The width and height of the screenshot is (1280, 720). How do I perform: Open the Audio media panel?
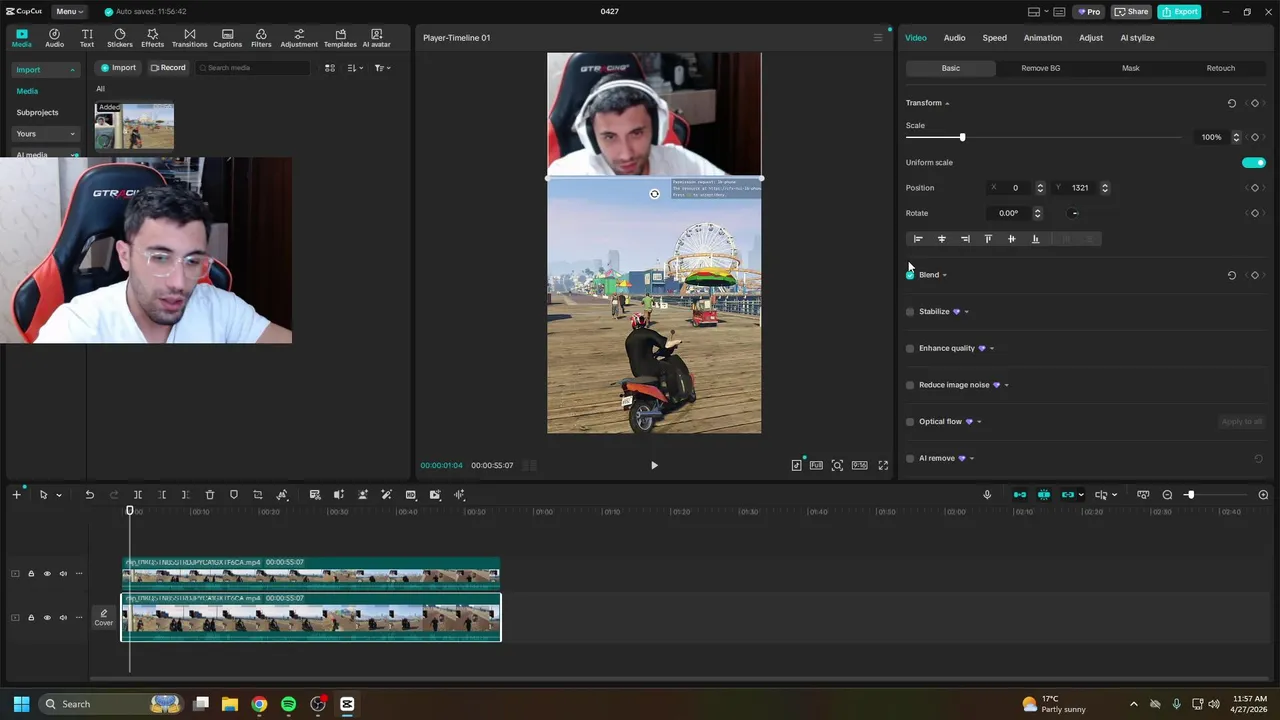click(54, 38)
